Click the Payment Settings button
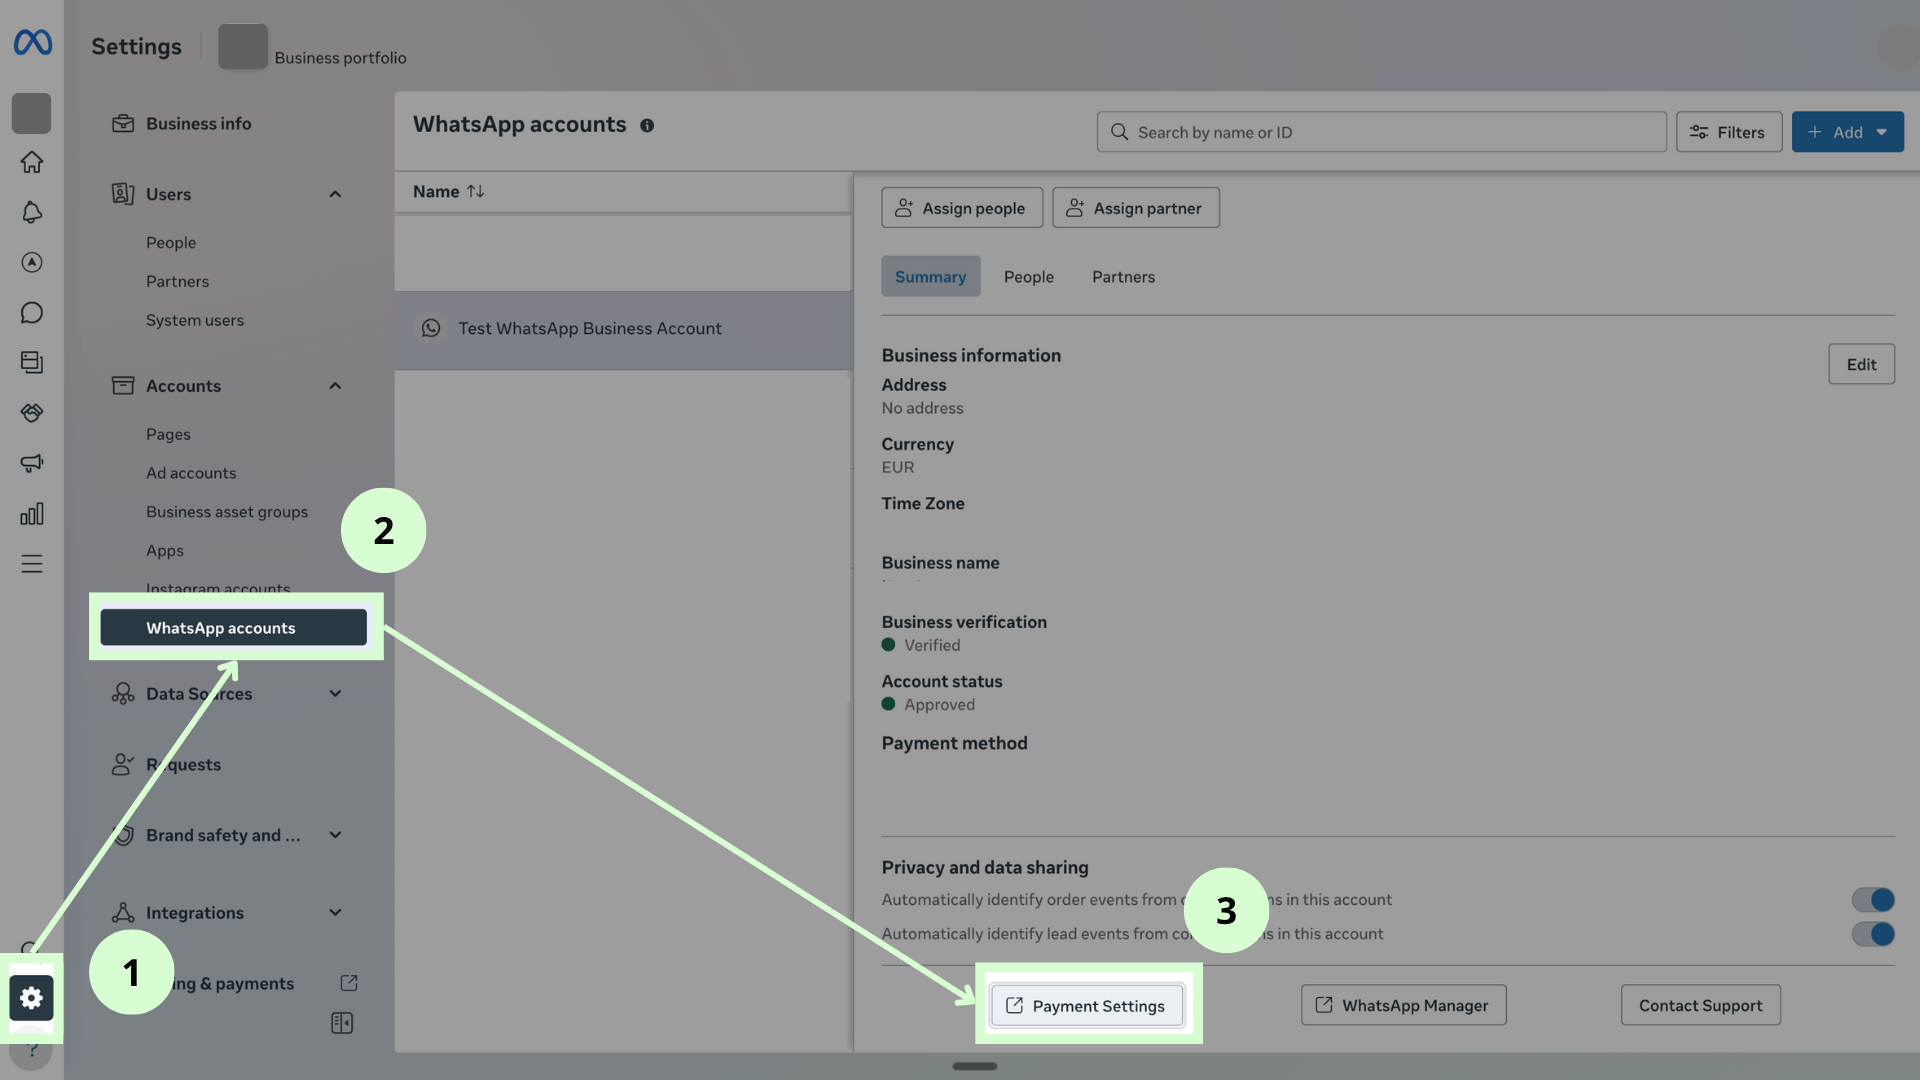Image resolution: width=1920 pixels, height=1080 pixels. coord(1087,1006)
